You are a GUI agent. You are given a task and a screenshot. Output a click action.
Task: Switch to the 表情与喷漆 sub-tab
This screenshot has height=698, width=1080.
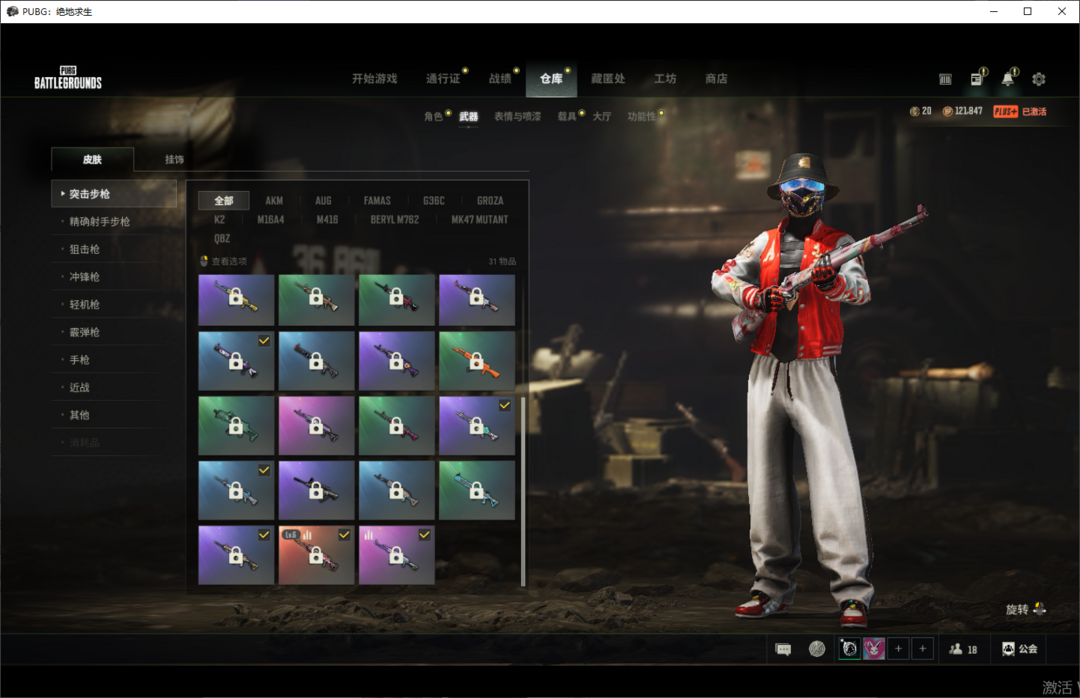[517, 116]
